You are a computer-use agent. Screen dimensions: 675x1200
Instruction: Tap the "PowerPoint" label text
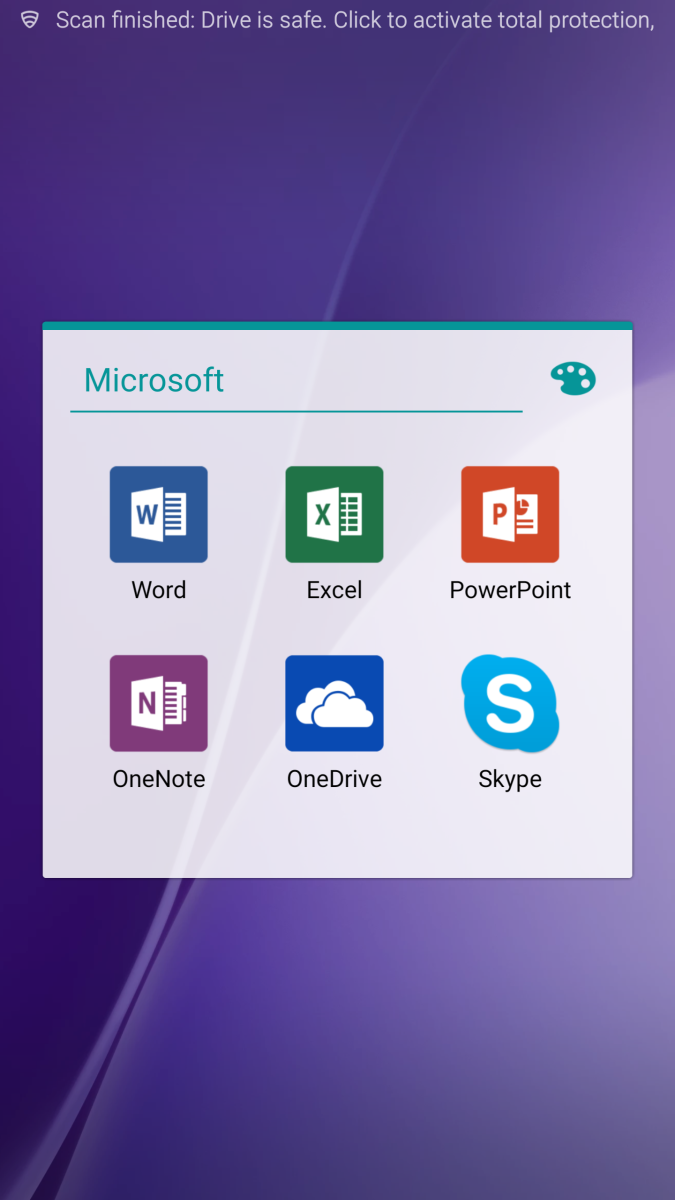[x=510, y=590]
